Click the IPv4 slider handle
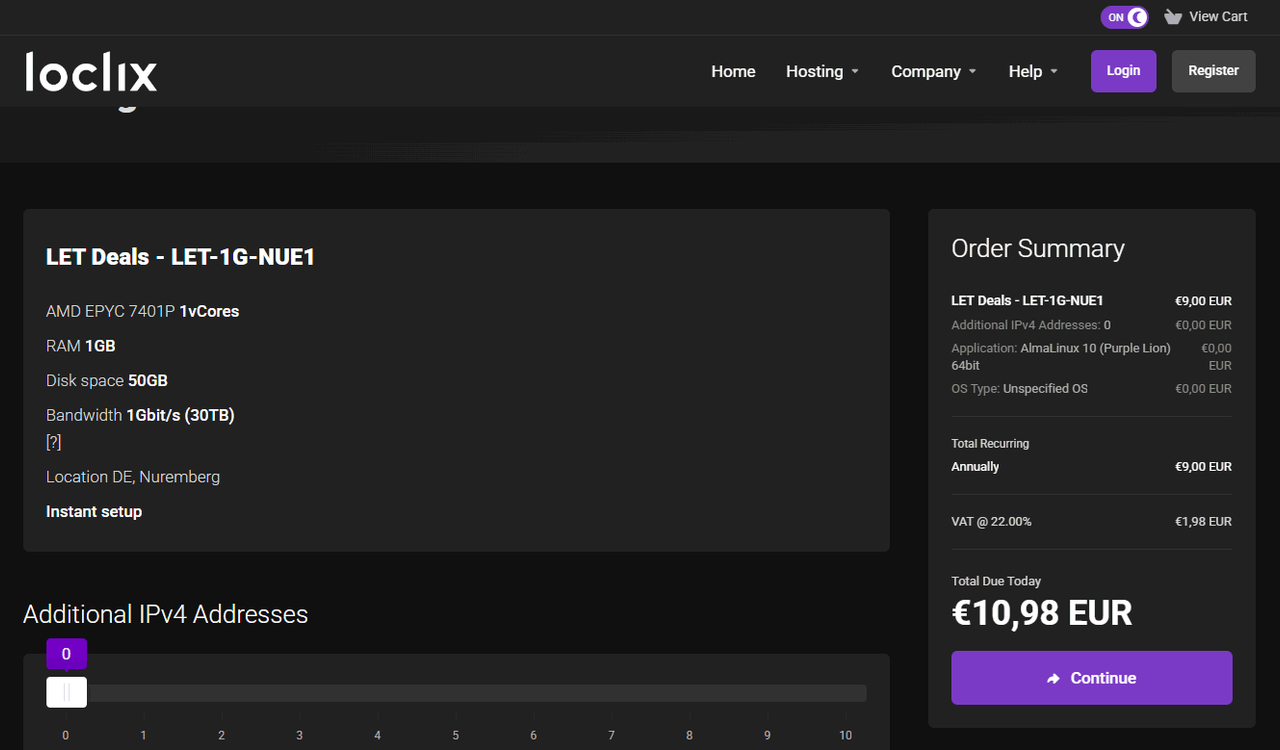Screen dimensions: 1280x750 click(x=66, y=692)
